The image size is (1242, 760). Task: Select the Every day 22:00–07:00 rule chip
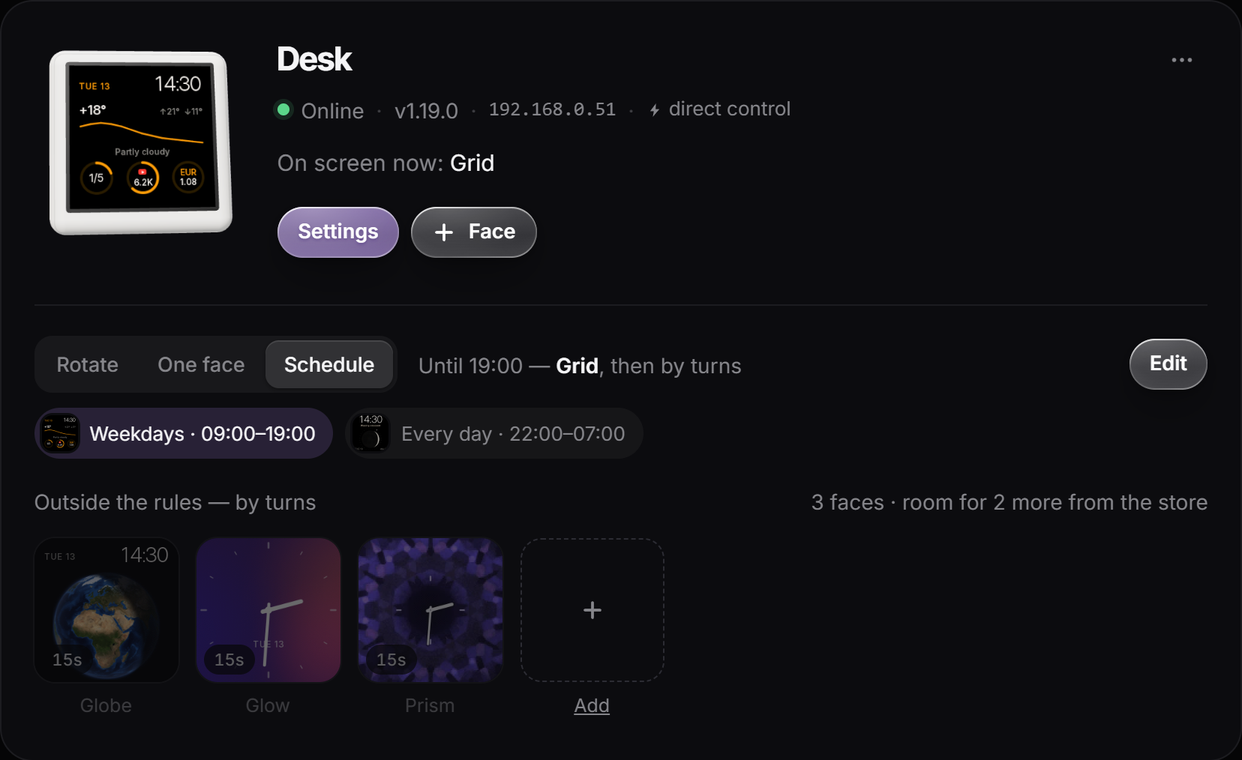point(494,433)
